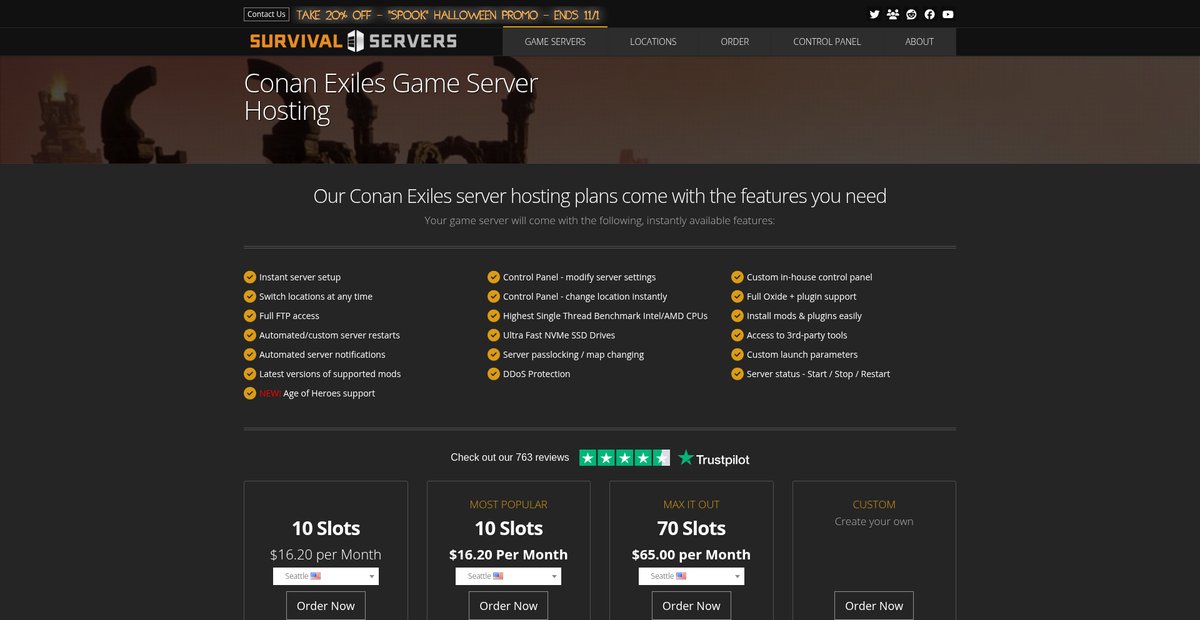This screenshot has width=1200, height=620.
Task: Click checkmark icon beside DDoS Protection
Action: (494, 374)
